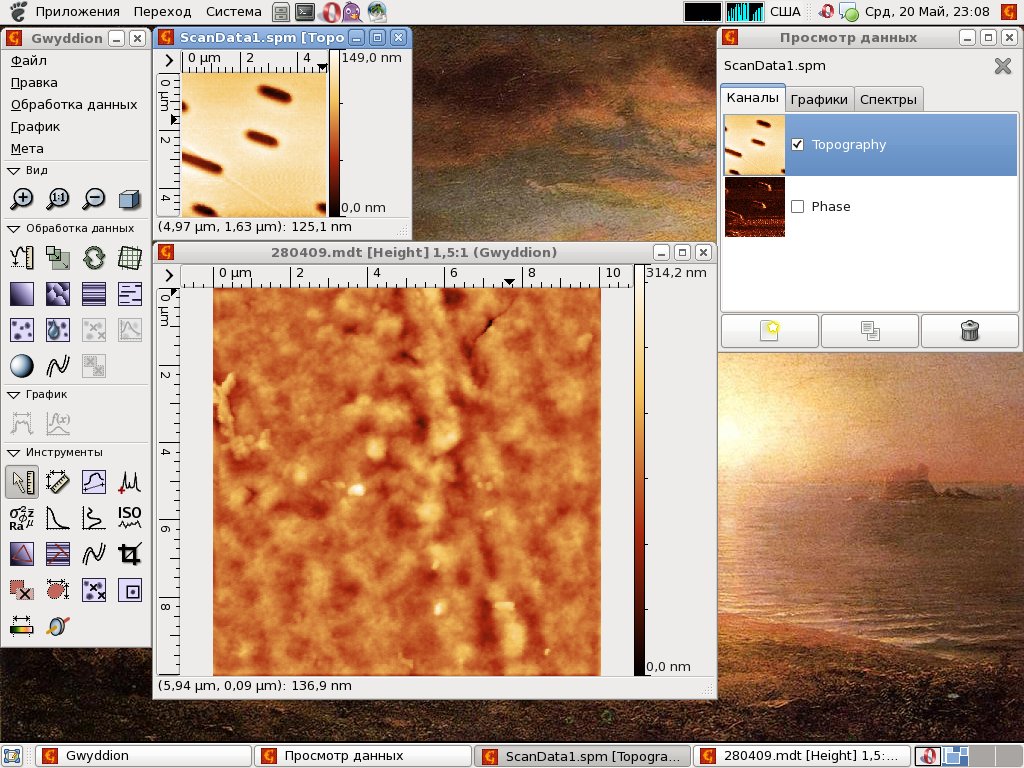
Task: Uncheck the Topography channel checkbox
Action: [797, 144]
